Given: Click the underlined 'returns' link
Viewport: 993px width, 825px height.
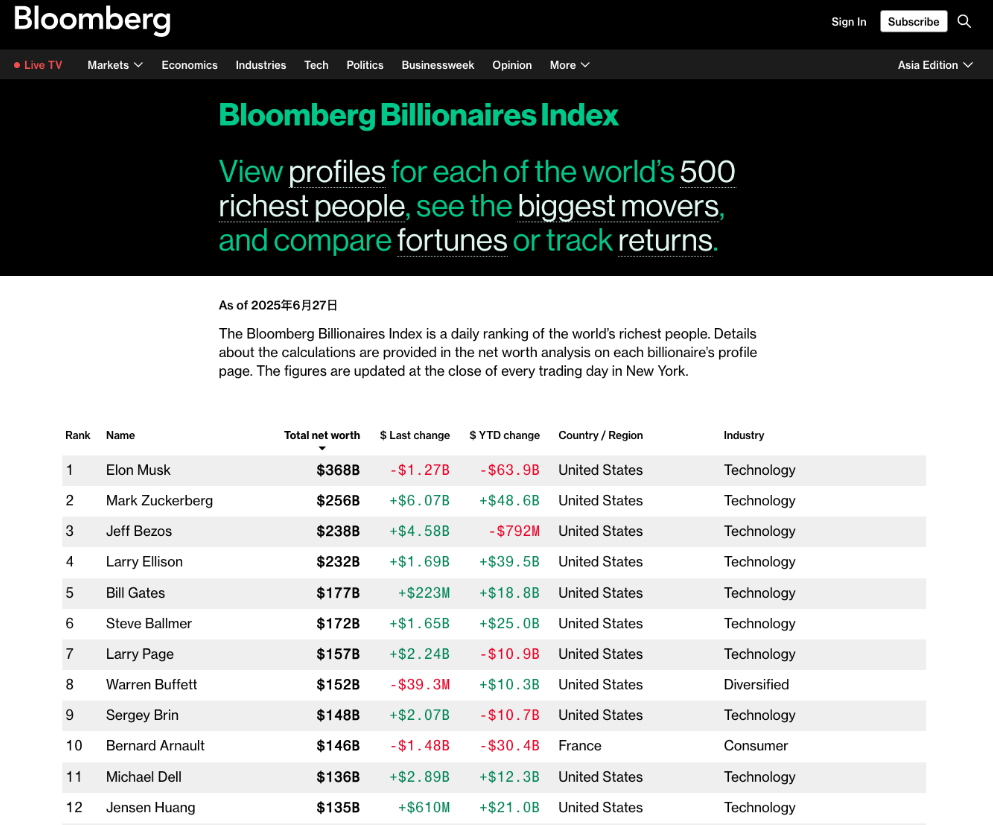Looking at the screenshot, I should (x=665, y=241).
